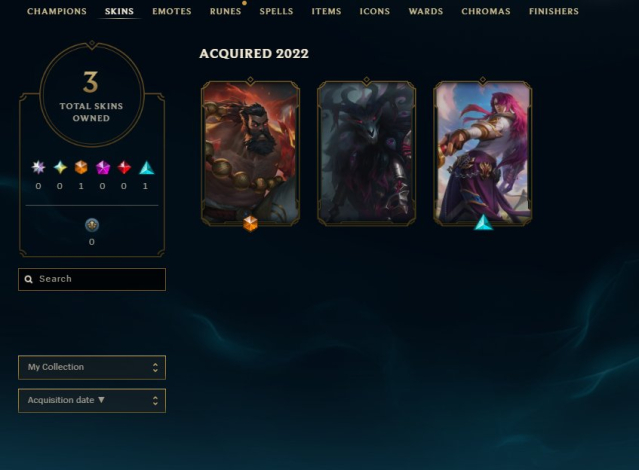The width and height of the screenshot is (639, 470).
Task: Select the Finishers tab
Action: 553,11
